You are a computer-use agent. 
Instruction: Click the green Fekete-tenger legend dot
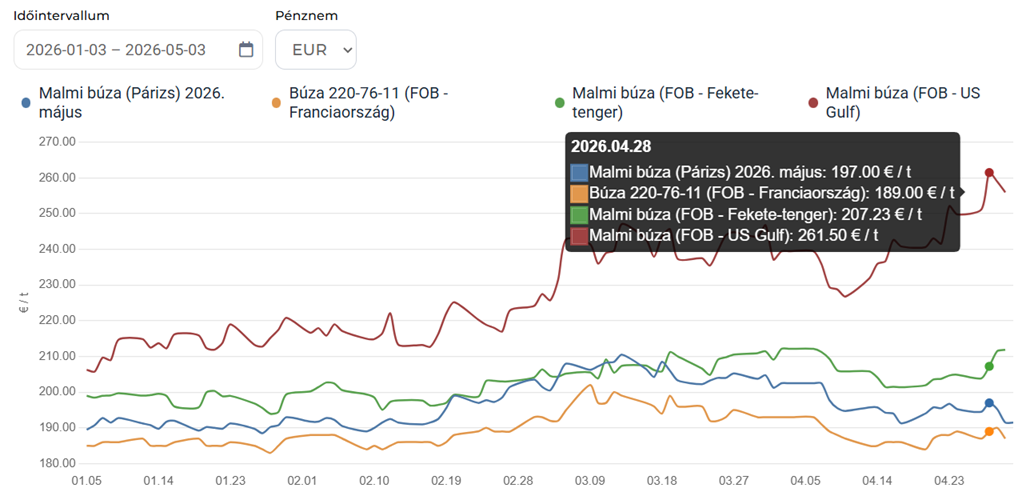pos(559,102)
